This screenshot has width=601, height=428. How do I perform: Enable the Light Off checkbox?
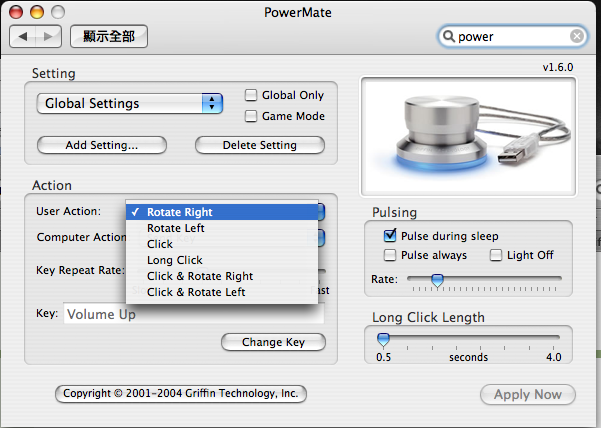[496, 255]
